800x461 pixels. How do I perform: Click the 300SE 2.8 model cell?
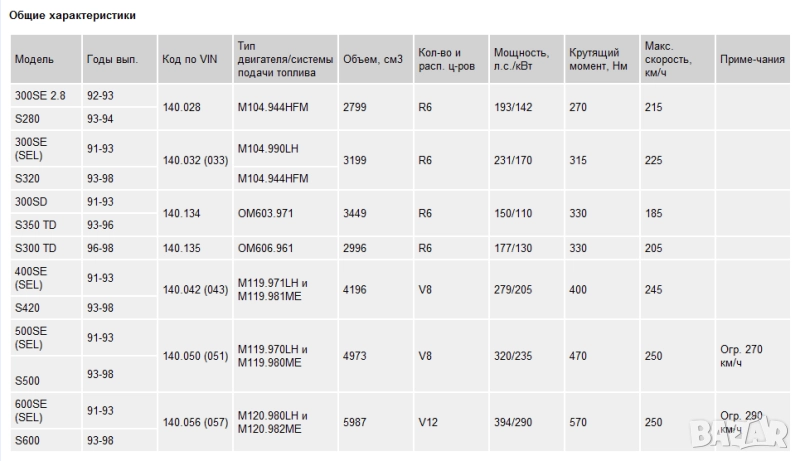coord(41,95)
